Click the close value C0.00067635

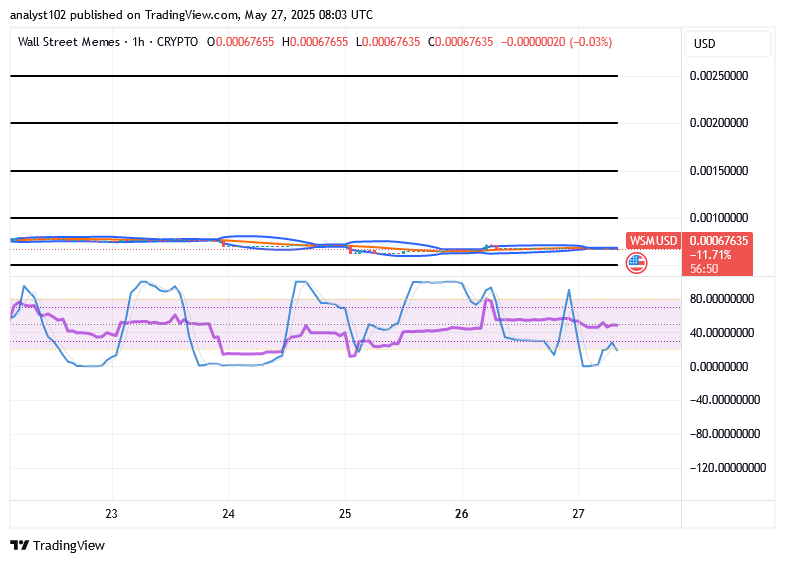click(x=461, y=42)
